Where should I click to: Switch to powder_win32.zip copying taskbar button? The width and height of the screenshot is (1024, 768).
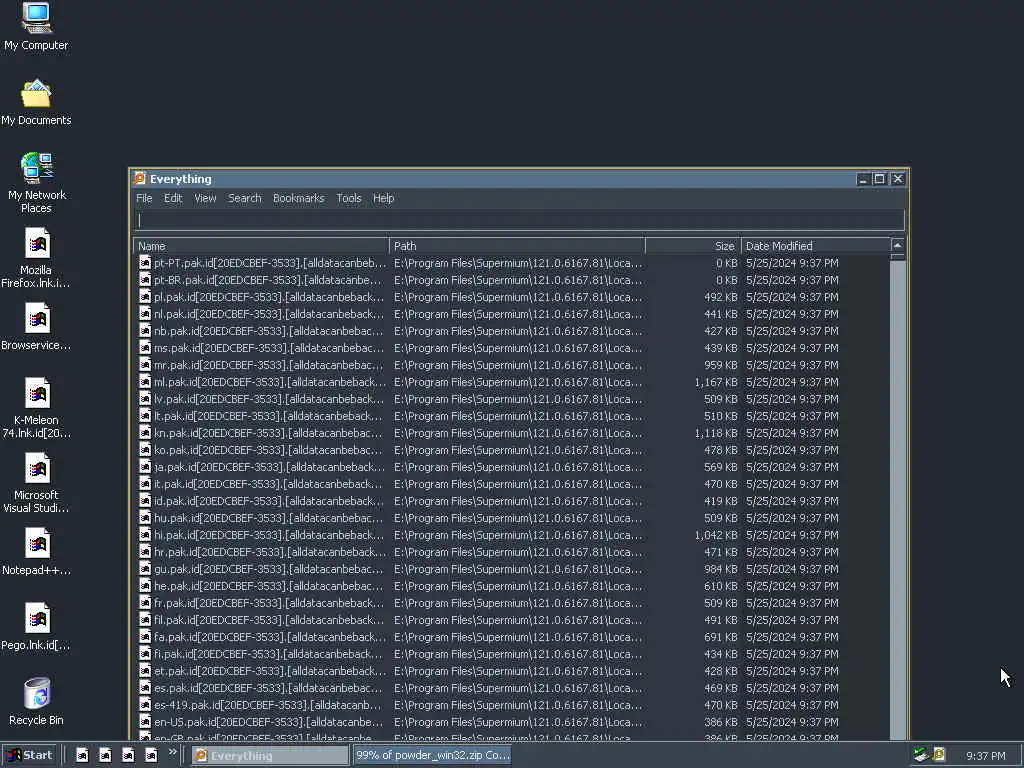pos(432,755)
